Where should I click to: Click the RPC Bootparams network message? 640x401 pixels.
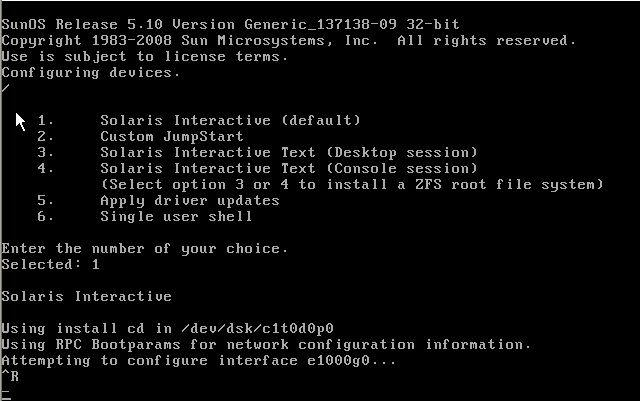coord(266,344)
